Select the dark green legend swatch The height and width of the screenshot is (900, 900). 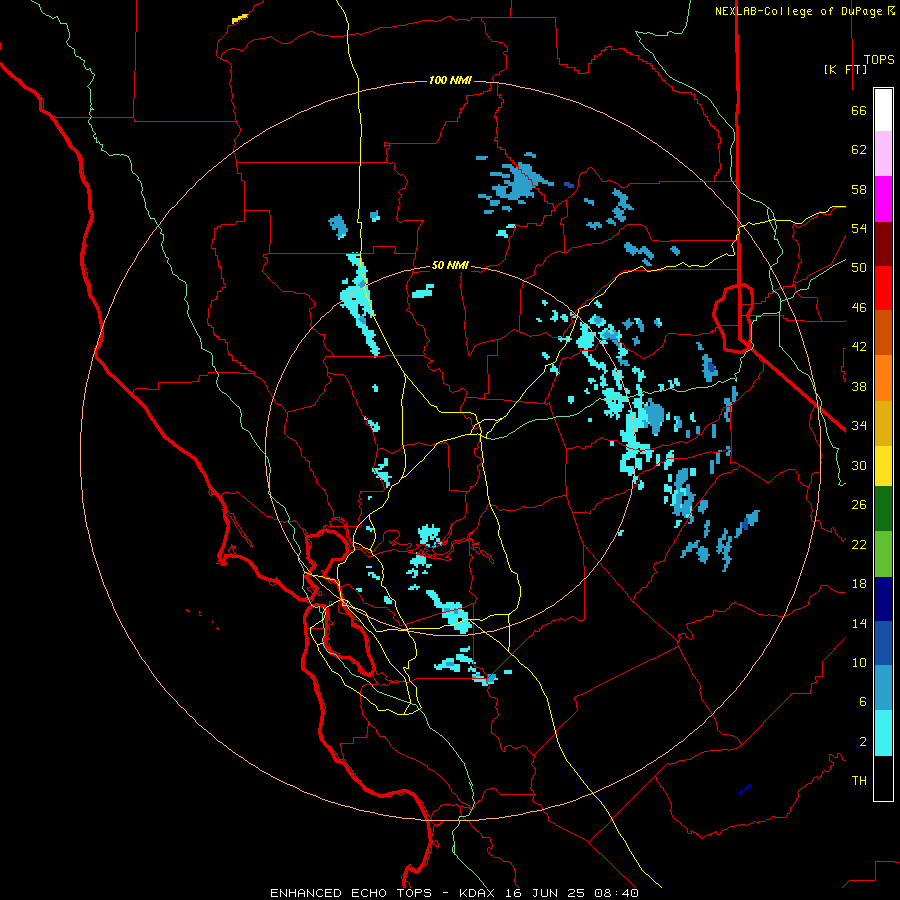point(883,509)
